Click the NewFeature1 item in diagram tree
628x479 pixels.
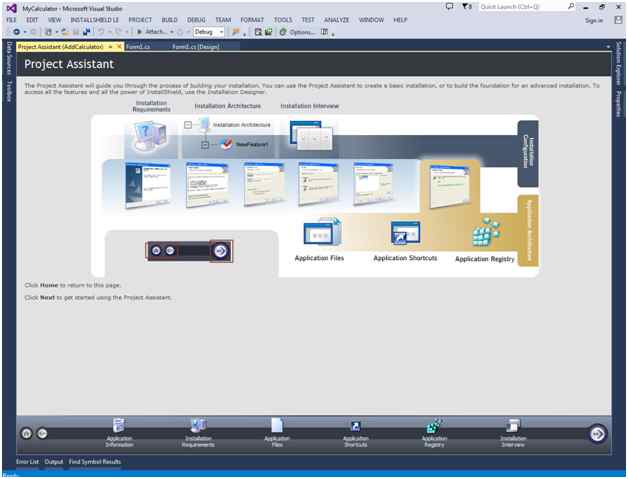tap(252, 144)
